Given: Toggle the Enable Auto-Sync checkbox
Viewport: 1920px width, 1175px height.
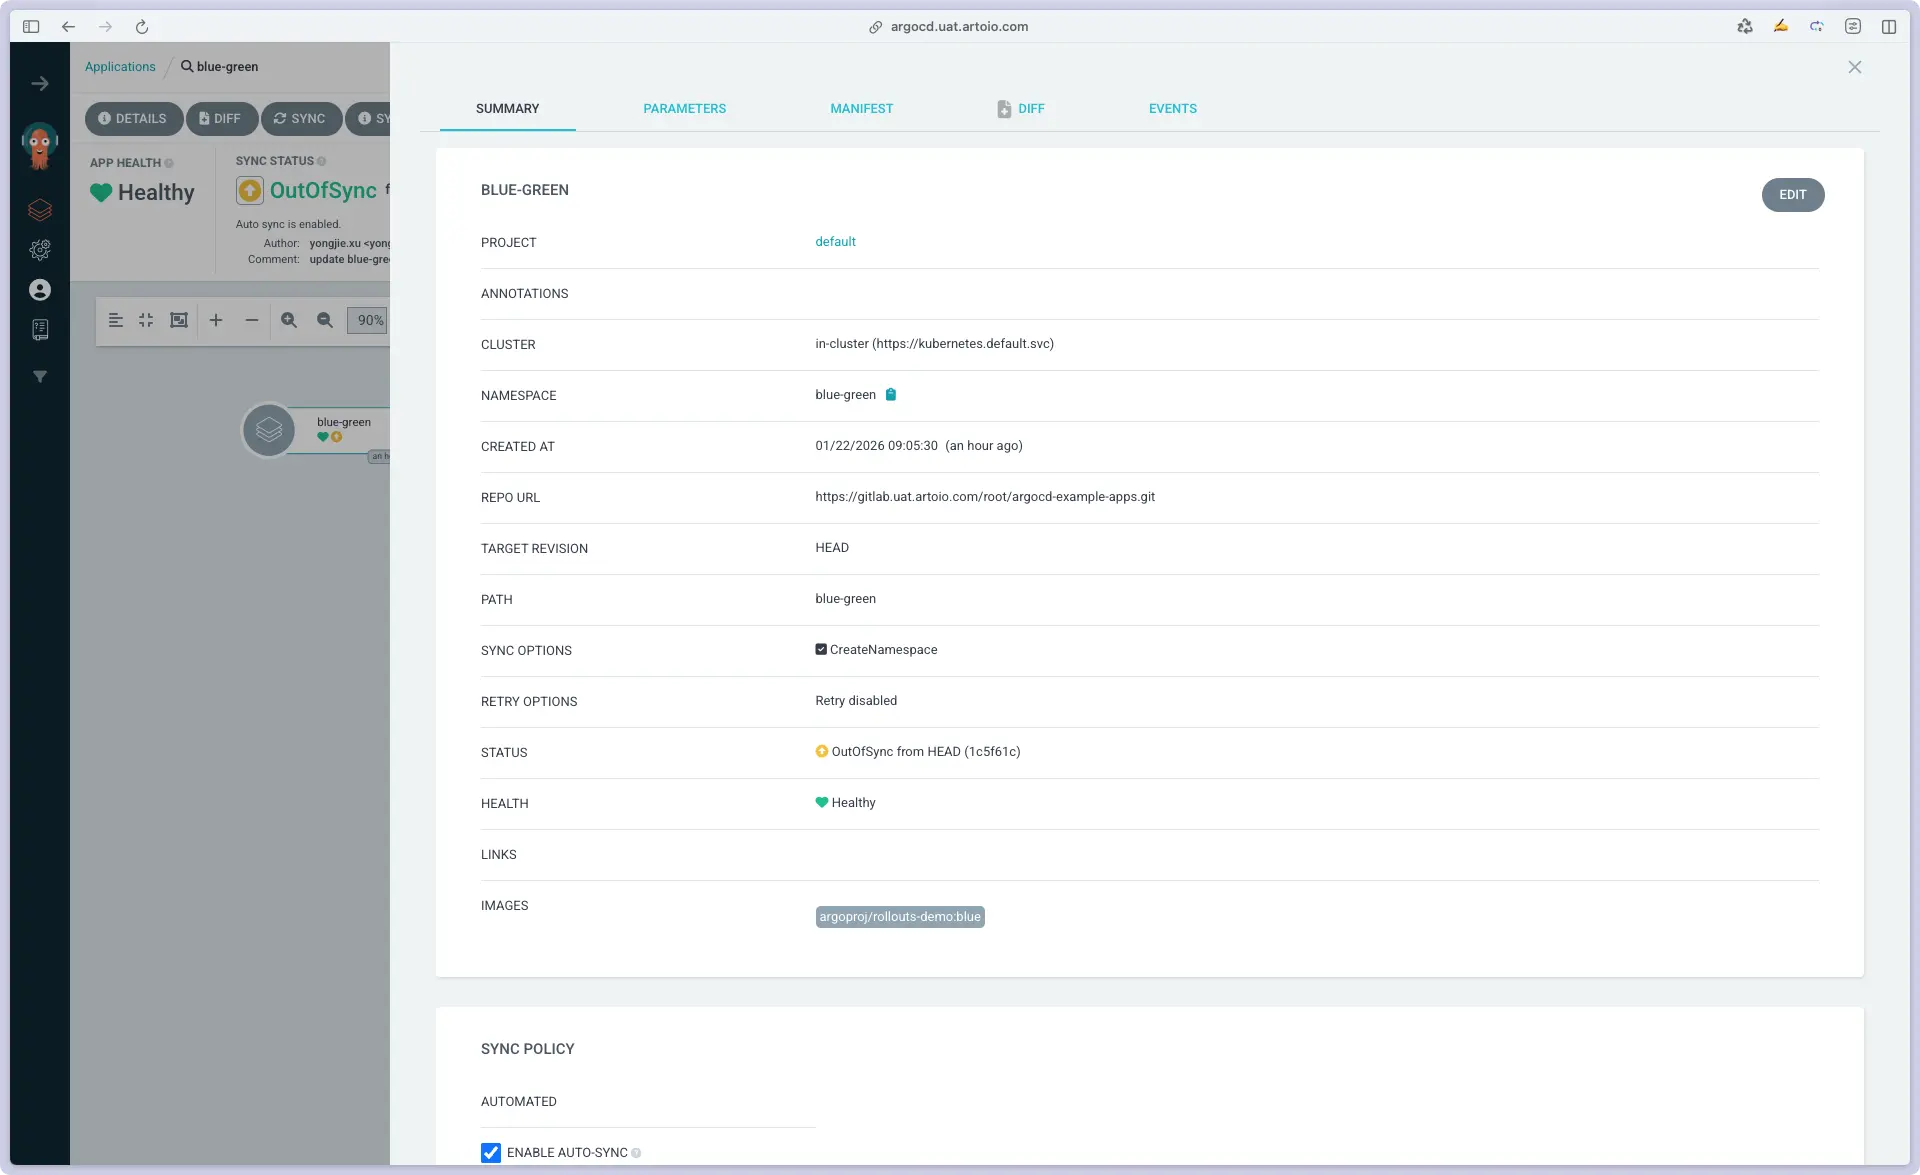Looking at the screenshot, I should 491,1152.
